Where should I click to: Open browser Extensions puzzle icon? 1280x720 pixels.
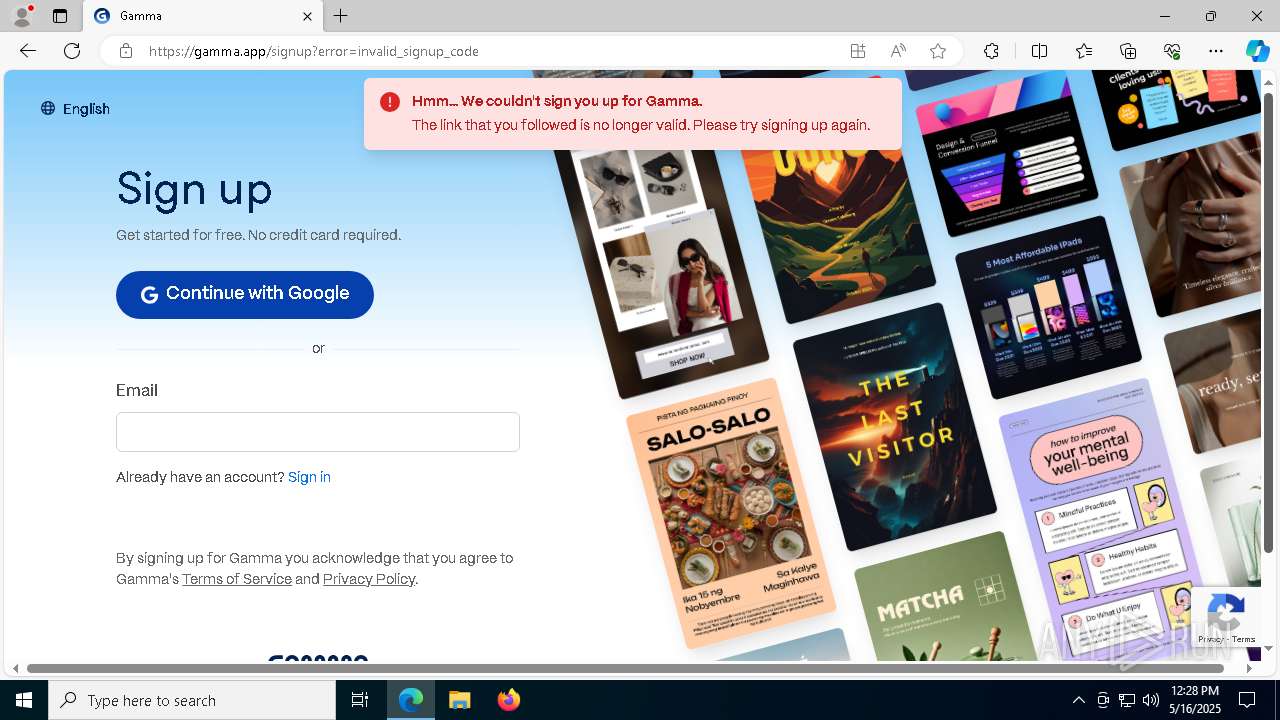click(991, 51)
